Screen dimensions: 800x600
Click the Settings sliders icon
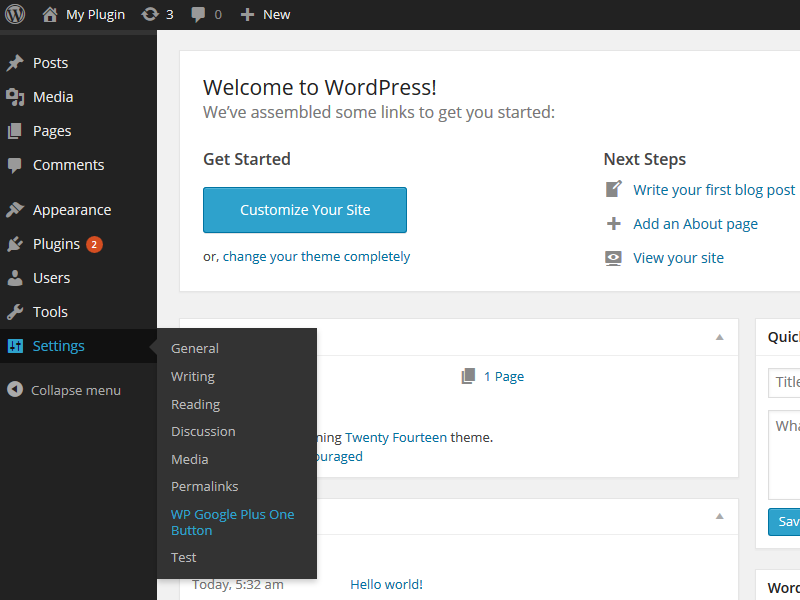pyautogui.click(x=15, y=346)
